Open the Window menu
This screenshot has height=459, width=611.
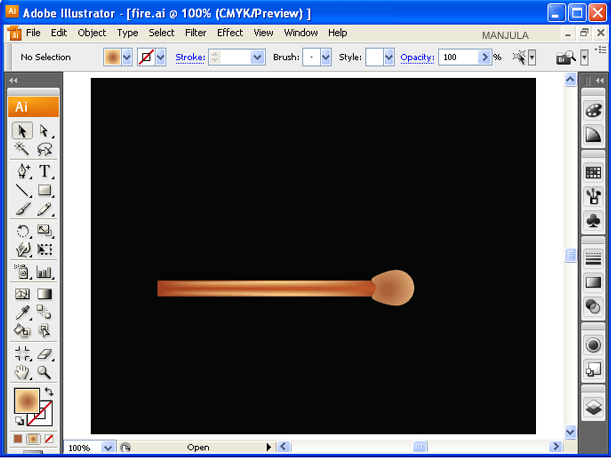(301, 33)
